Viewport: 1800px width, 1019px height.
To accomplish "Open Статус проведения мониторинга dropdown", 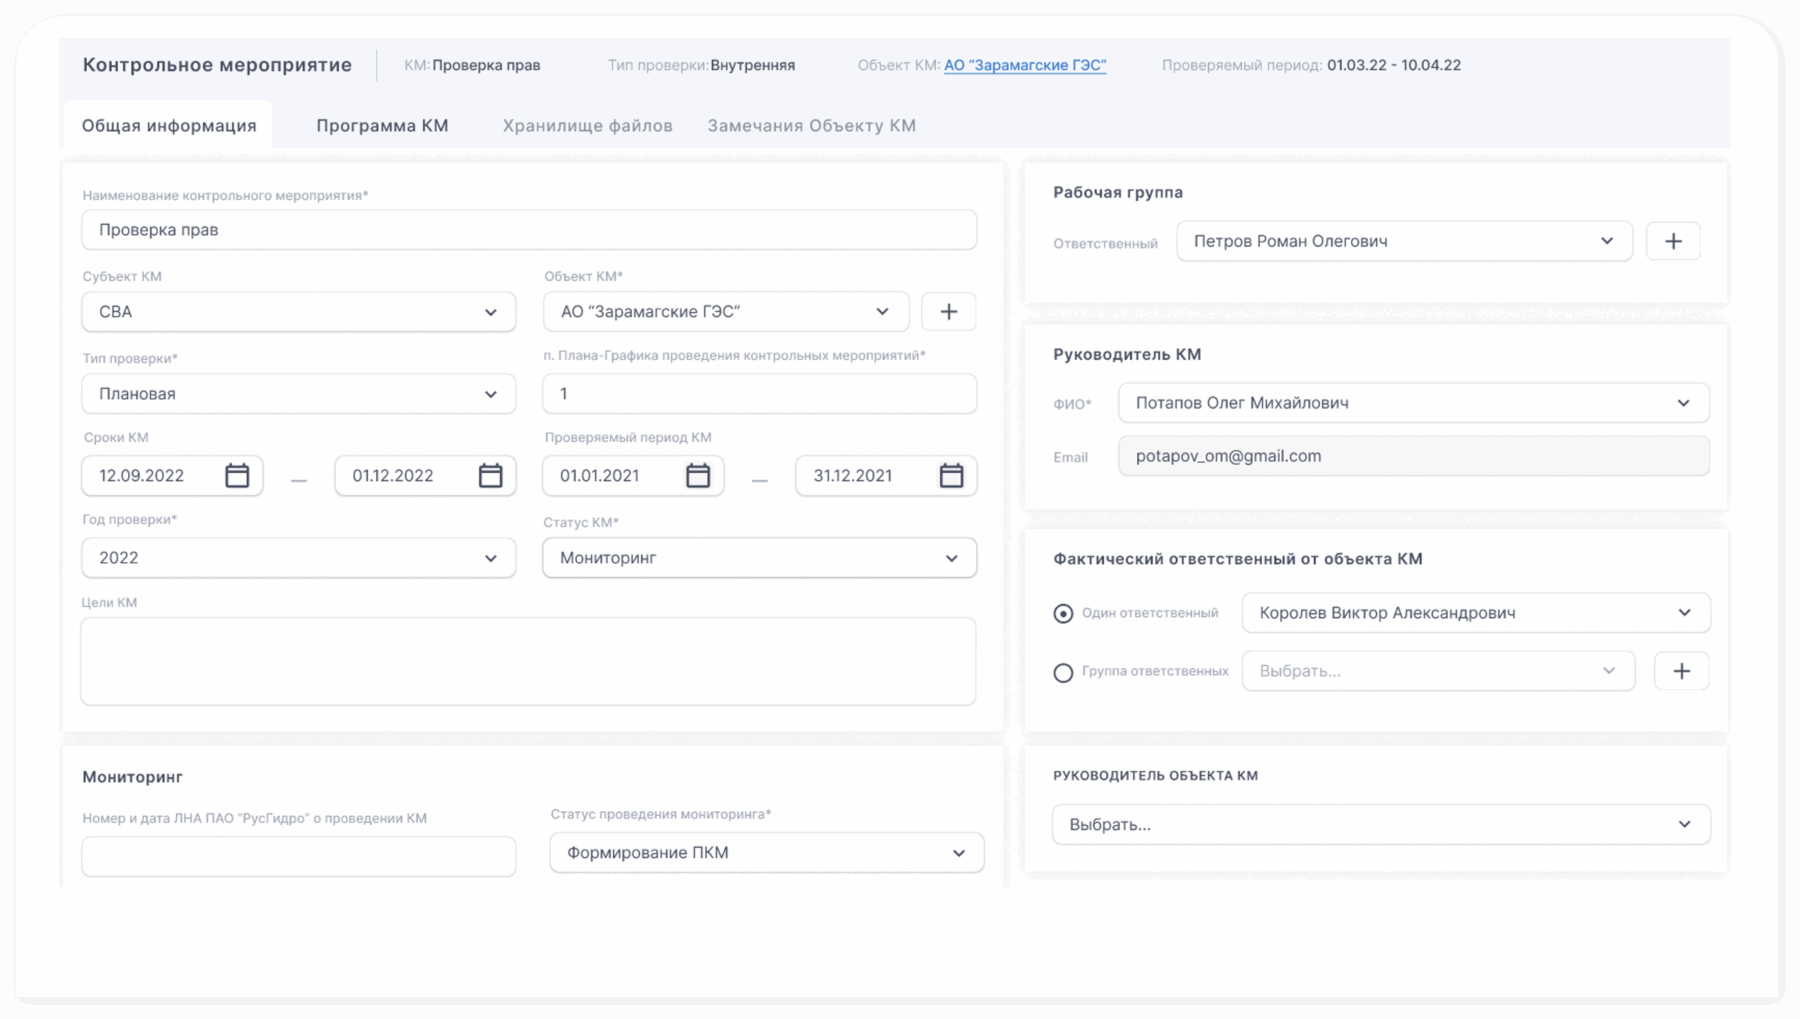I will 766,853.
